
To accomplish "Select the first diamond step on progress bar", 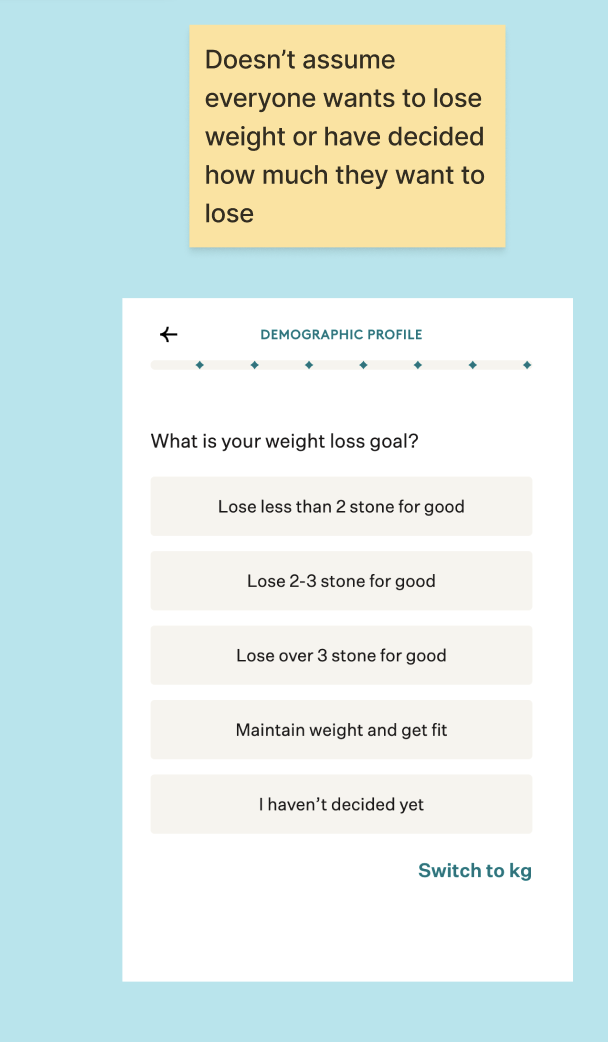I will pos(199,365).
